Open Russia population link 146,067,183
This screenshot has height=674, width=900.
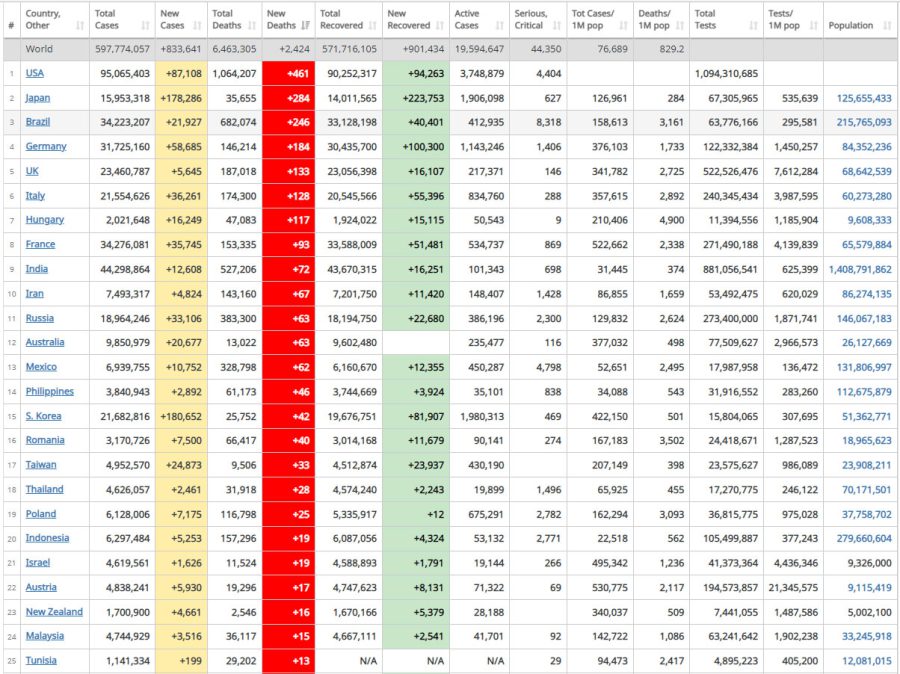(864, 319)
